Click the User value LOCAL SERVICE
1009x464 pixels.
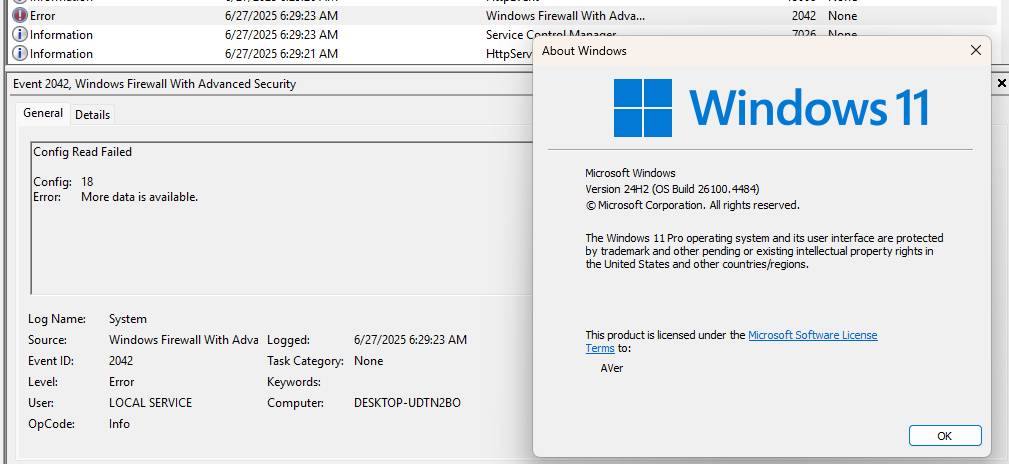tap(151, 403)
